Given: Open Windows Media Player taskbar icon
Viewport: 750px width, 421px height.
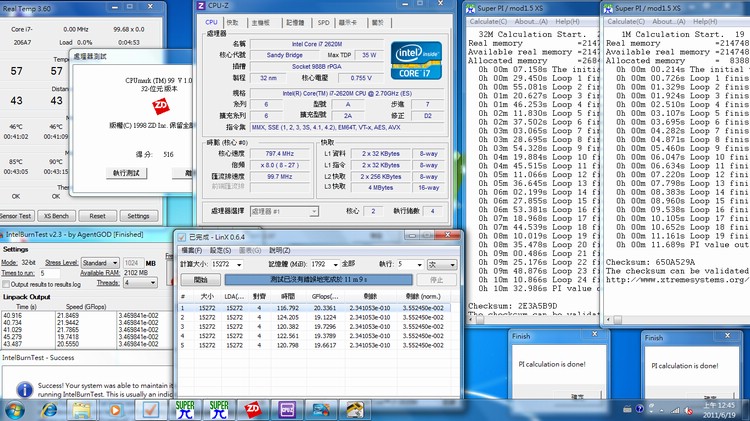Looking at the screenshot, I should coord(115,410).
